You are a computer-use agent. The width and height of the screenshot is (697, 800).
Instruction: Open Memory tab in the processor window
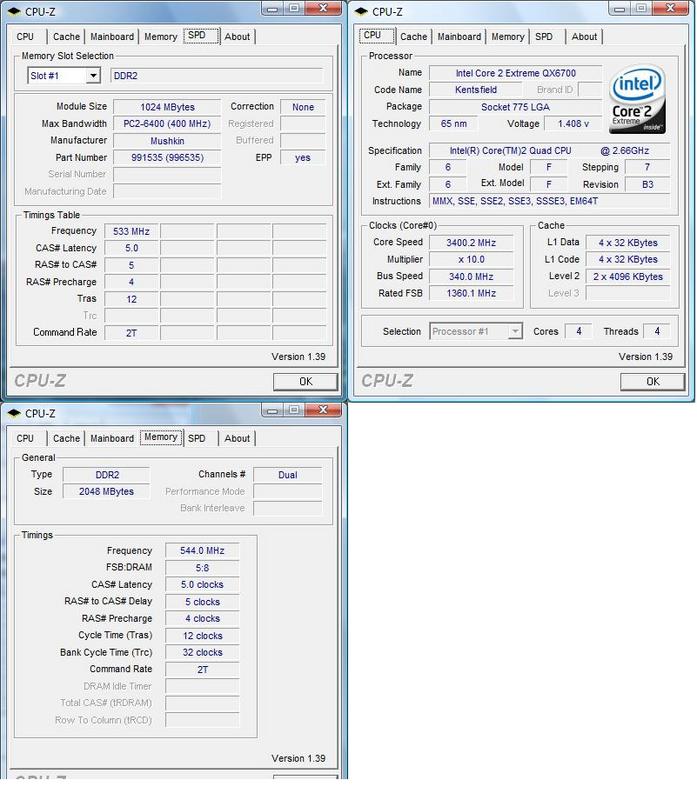coord(507,37)
